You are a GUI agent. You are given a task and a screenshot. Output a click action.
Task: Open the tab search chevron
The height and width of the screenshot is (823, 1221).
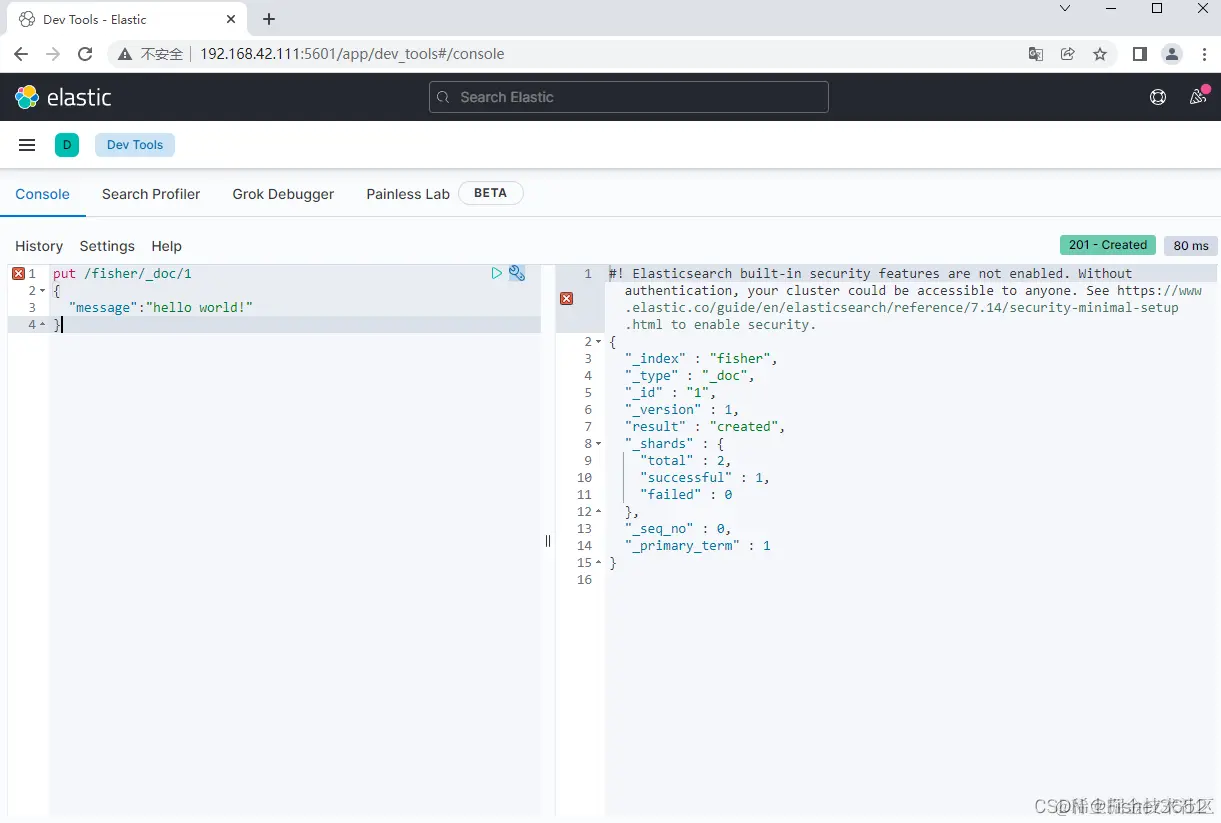pos(1065,8)
